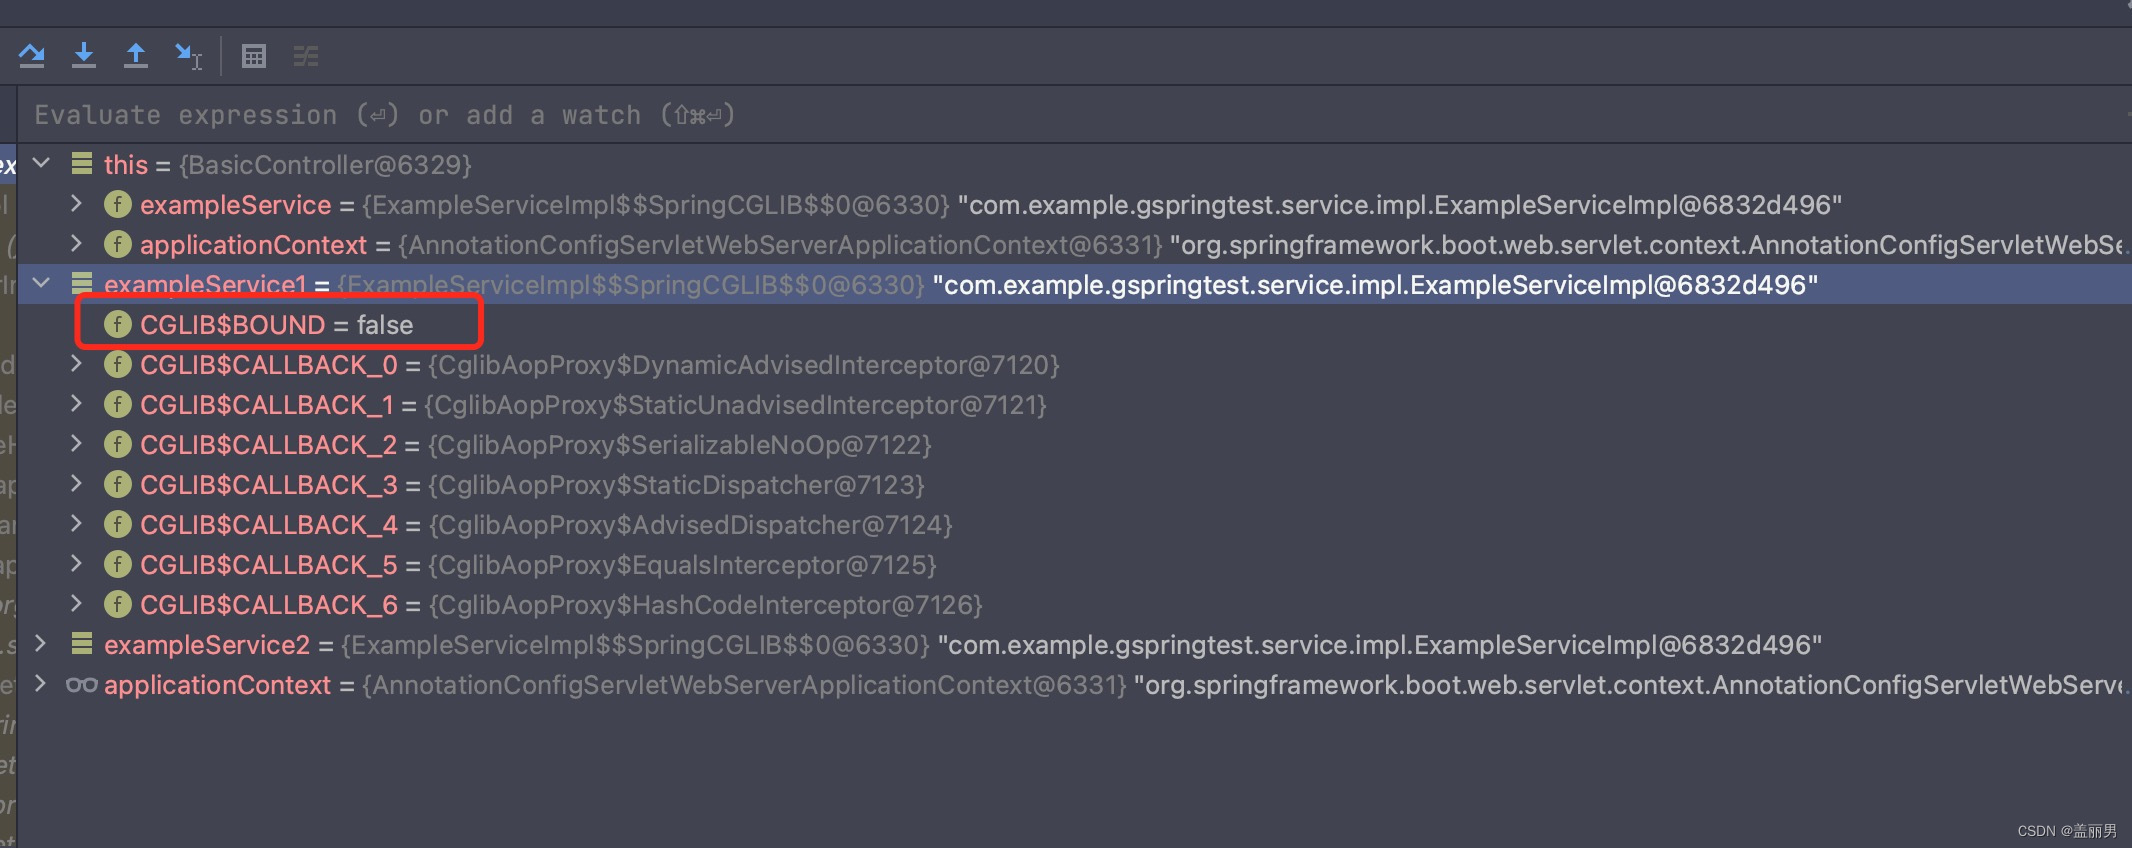Open the Evaluate Expression calculator icon
The image size is (2132, 848).
click(x=254, y=56)
